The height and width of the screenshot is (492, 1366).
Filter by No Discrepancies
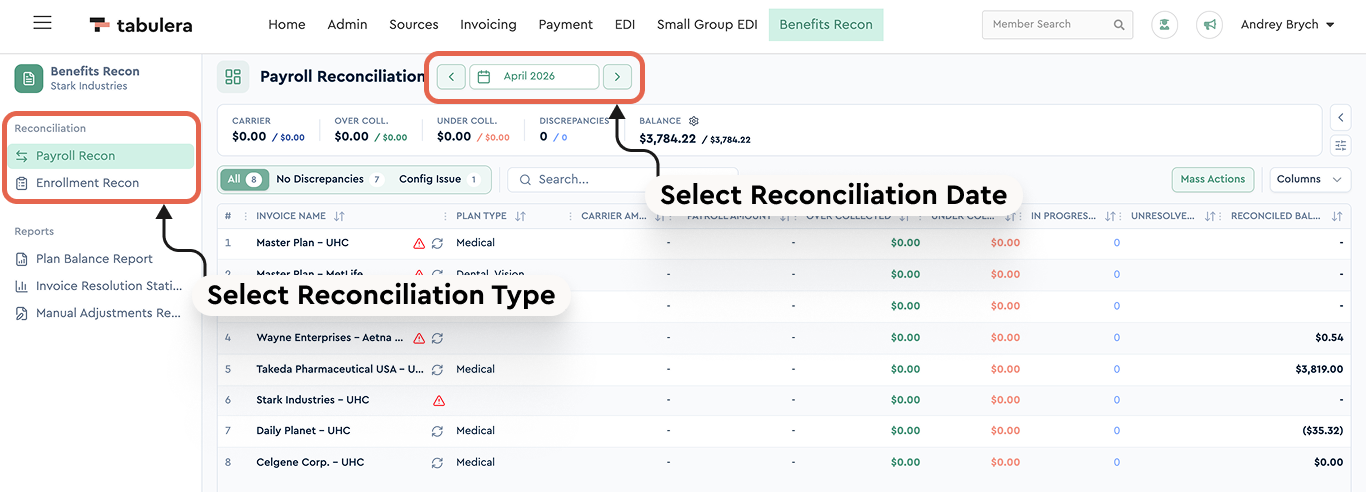pos(329,180)
